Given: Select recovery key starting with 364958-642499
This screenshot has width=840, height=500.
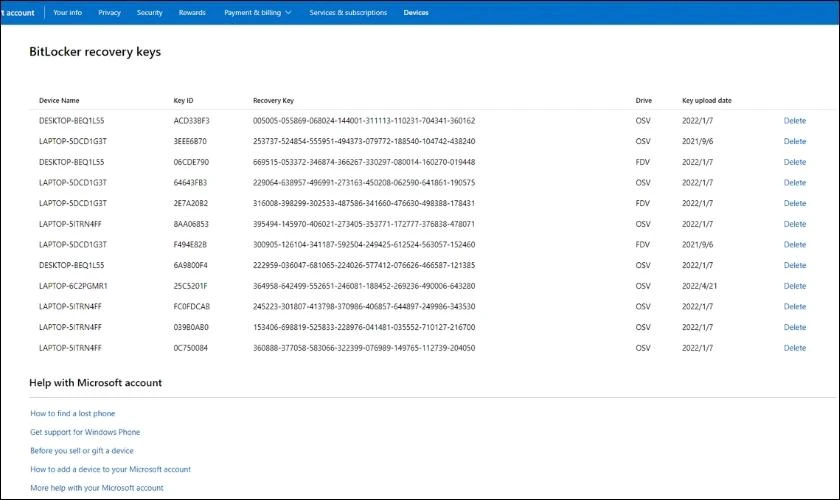Looking at the screenshot, I should 364,286.
